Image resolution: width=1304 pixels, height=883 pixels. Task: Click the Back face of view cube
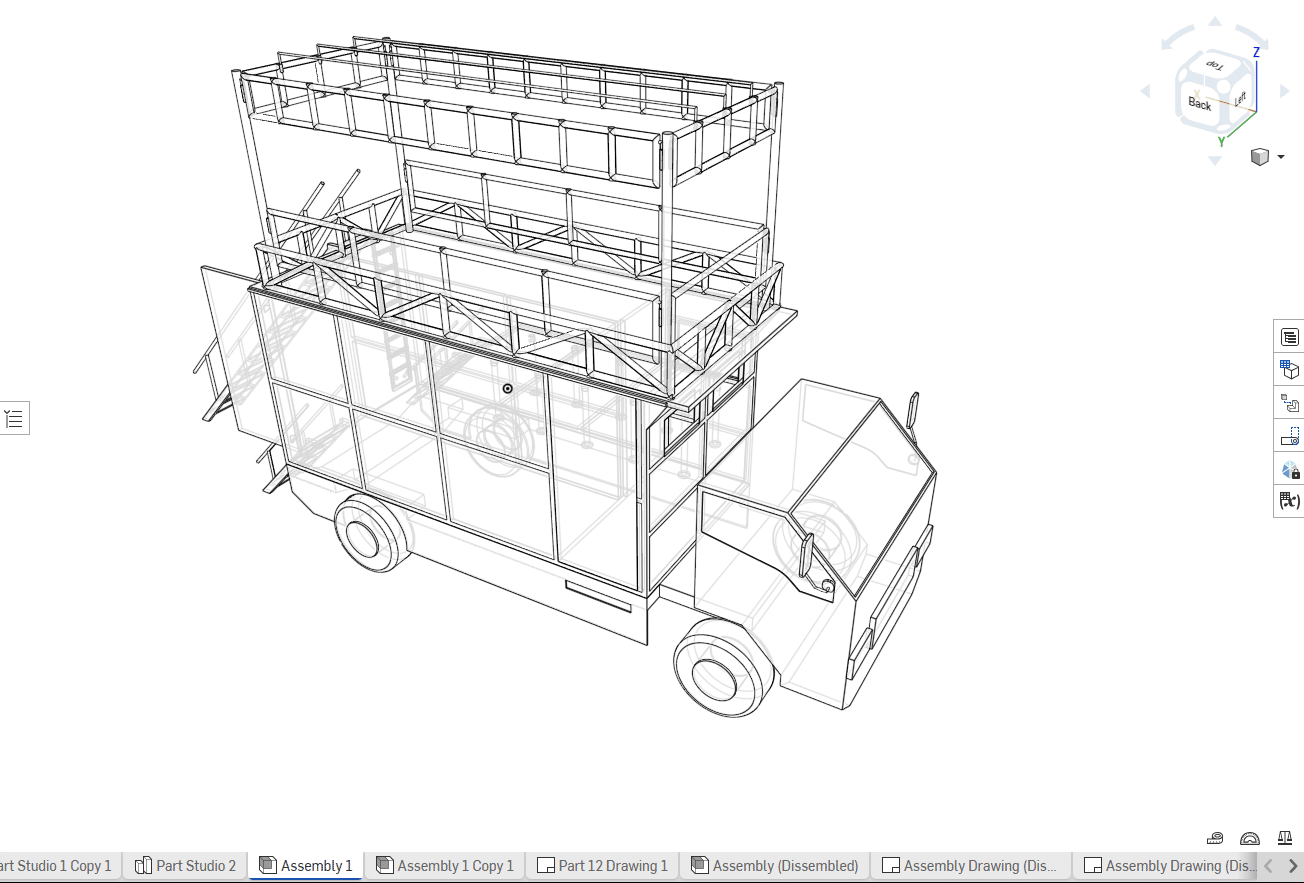(x=1199, y=103)
